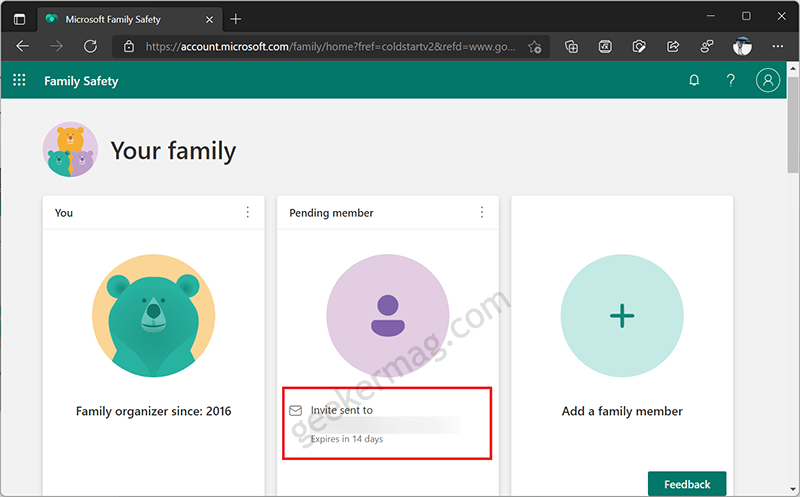The image size is (800, 497).
Task: Click the envelope icon beside invite
Action: point(296,411)
